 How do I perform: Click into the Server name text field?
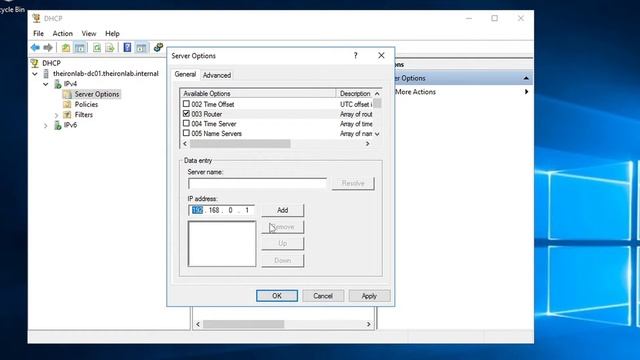[257, 183]
